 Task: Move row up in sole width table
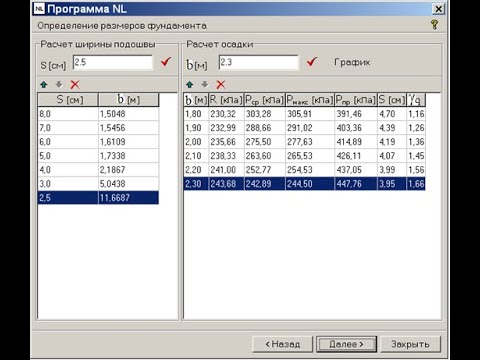click(44, 85)
